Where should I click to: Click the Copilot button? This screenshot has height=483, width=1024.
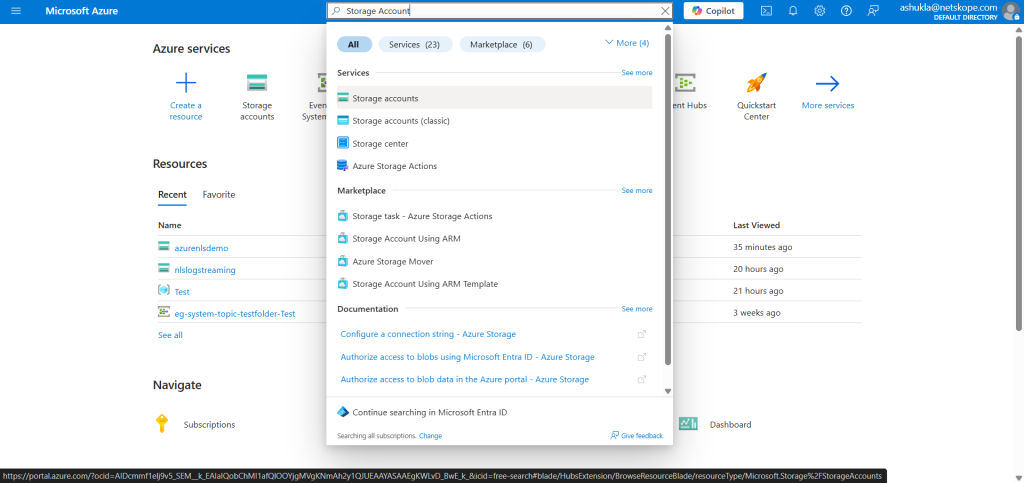coord(713,11)
